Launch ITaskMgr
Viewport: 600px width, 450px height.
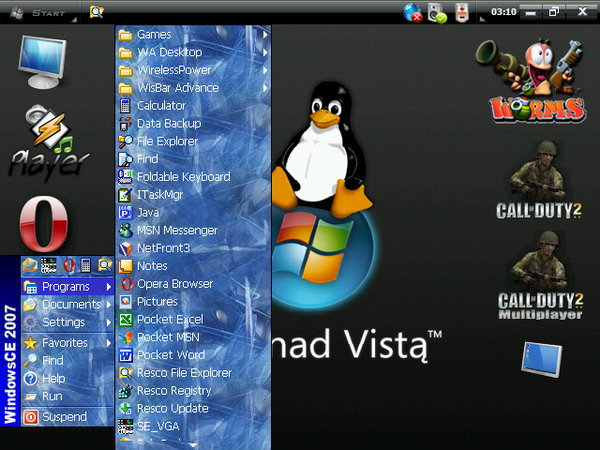[x=193, y=195]
